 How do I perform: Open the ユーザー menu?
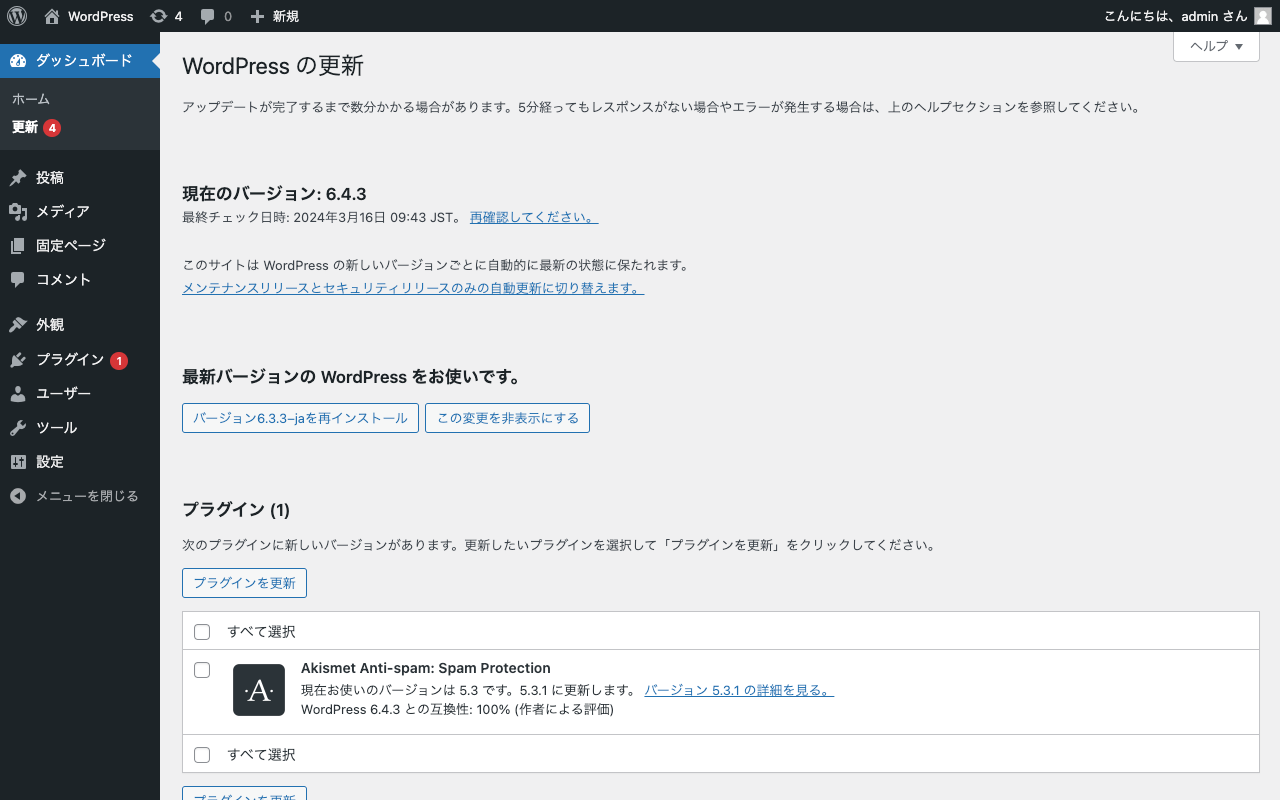80,394
